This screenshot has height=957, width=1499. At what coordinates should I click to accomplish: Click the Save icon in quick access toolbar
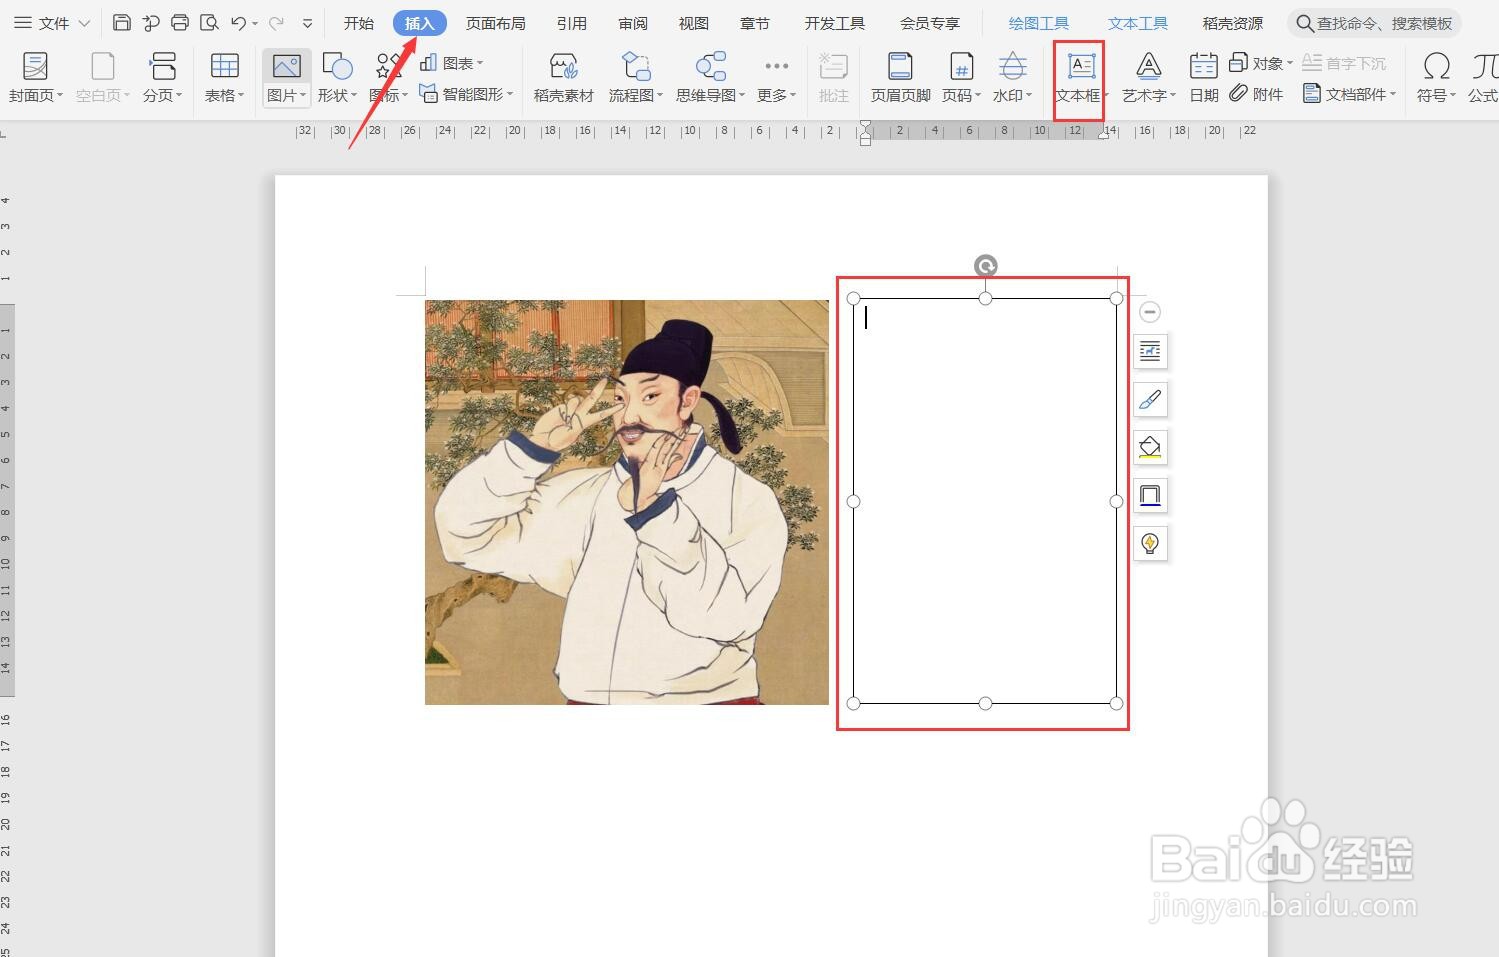(122, 22)
